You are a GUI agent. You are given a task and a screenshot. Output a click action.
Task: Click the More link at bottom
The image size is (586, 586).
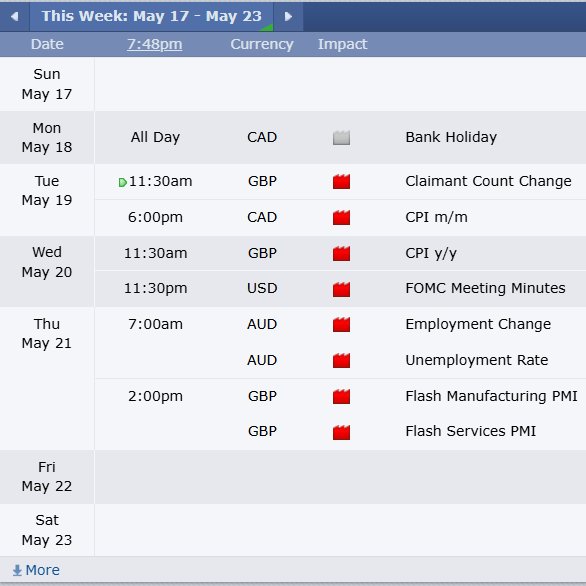click(x=43, y=570)
